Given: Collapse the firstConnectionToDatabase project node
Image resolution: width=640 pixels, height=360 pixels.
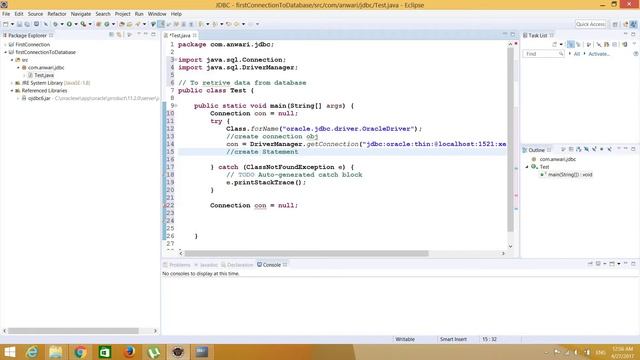Looking at the screenshot, I should (6, 52).
